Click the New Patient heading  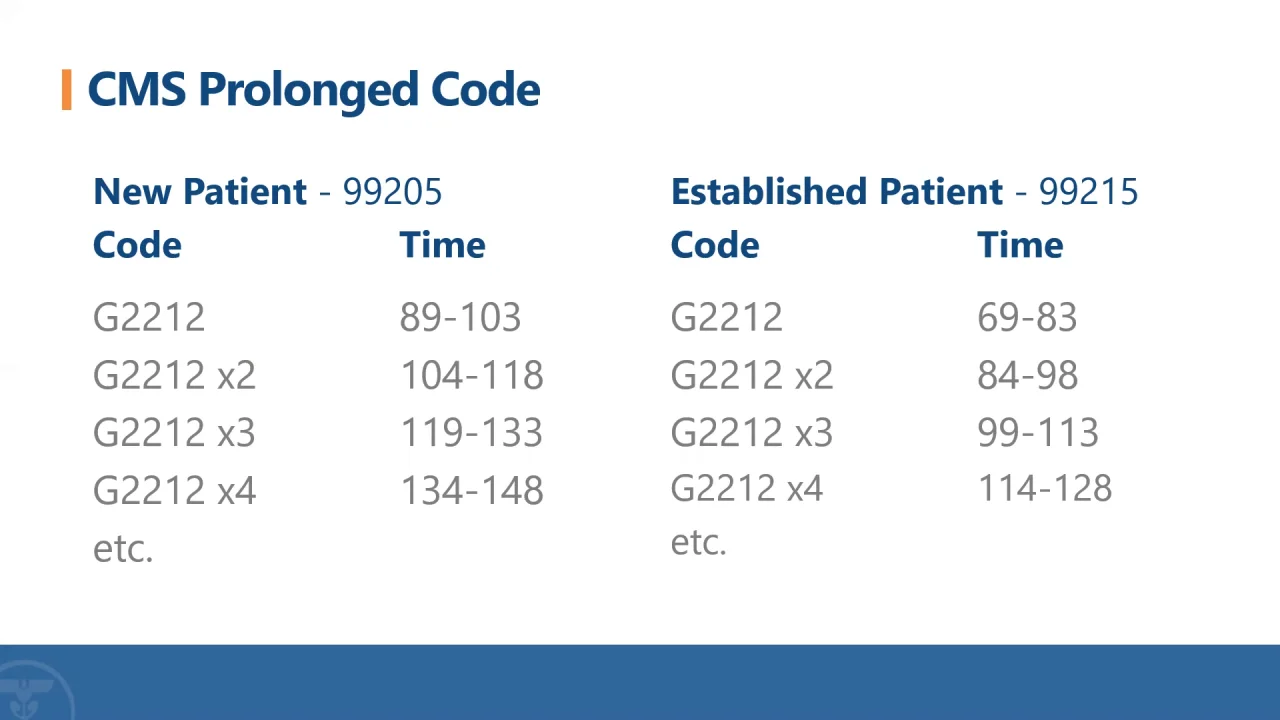pos(200,191)
